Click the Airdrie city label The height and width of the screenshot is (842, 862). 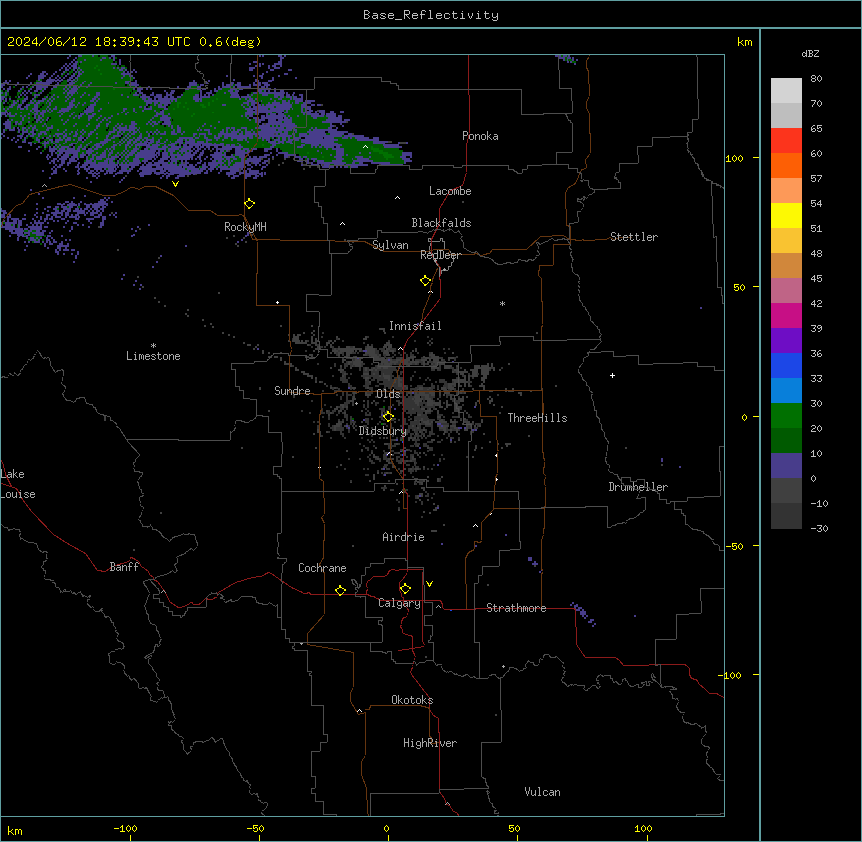[403, 537]
